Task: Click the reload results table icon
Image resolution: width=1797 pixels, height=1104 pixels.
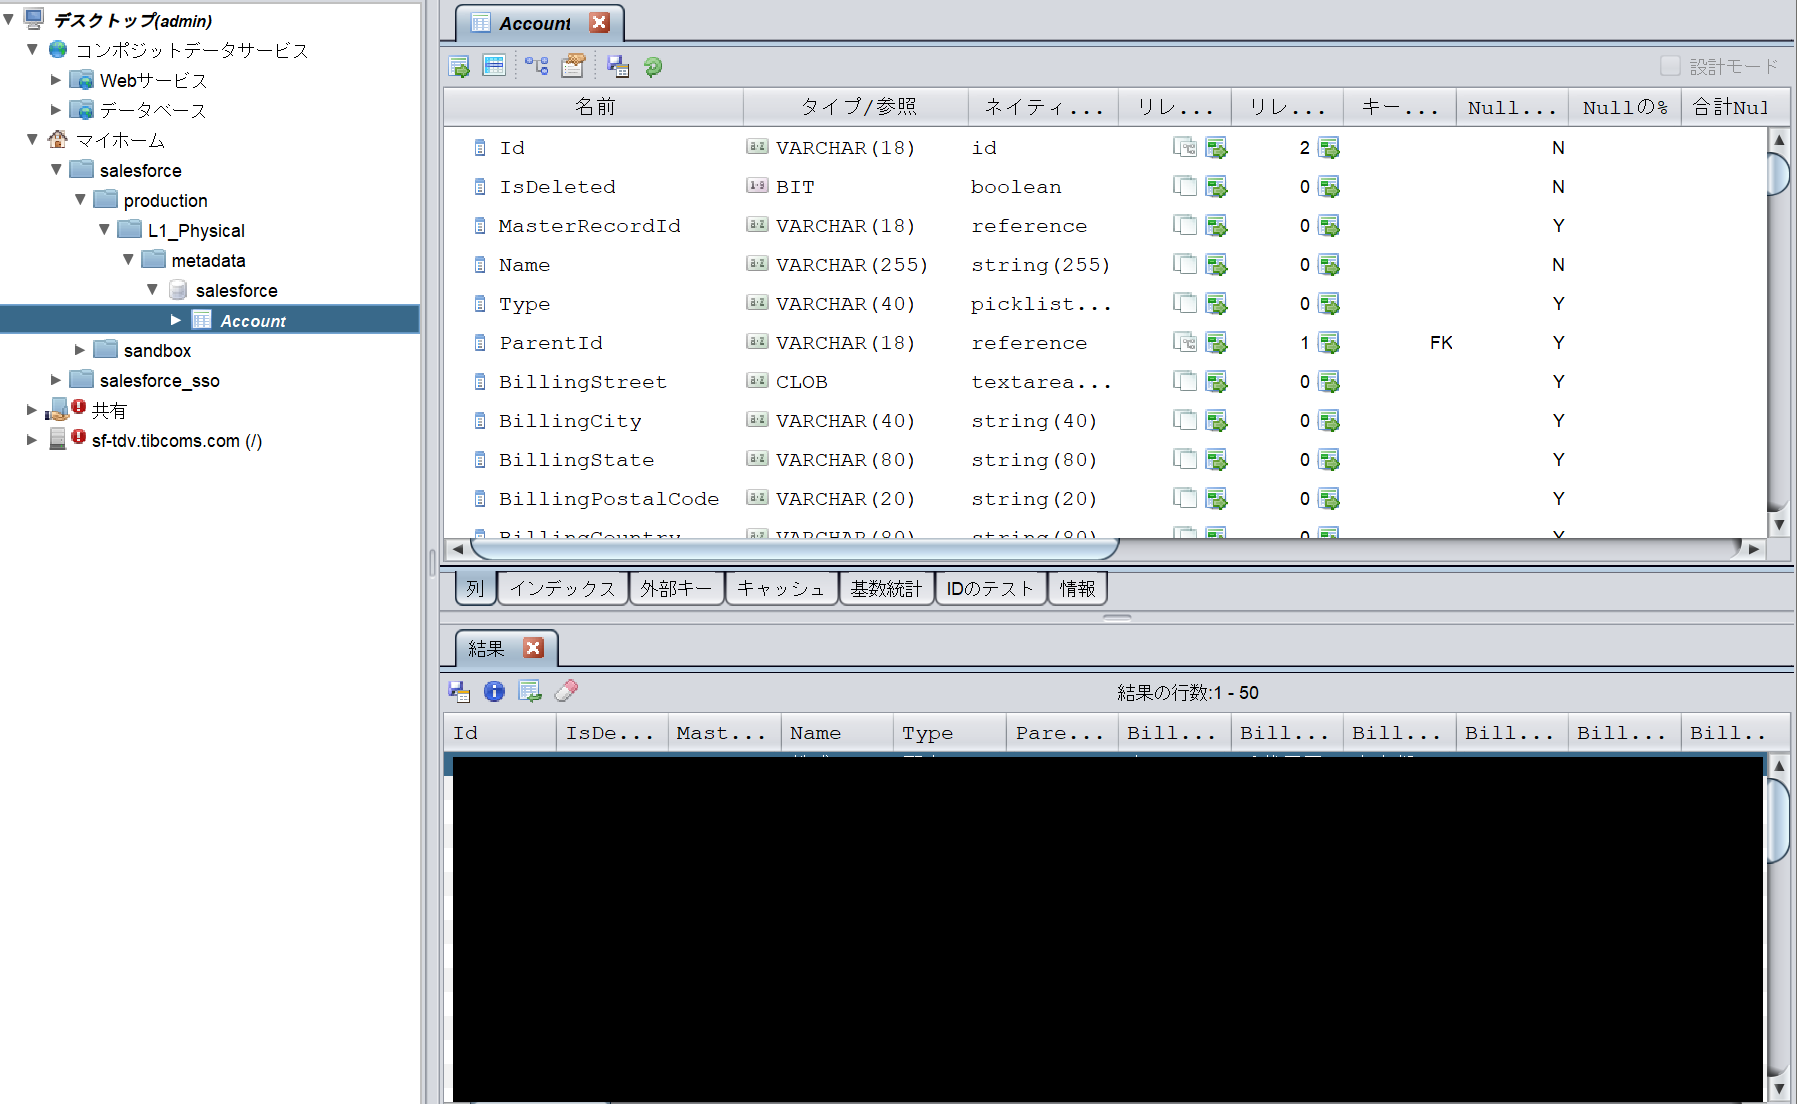Action: click(x=530, y=691)
